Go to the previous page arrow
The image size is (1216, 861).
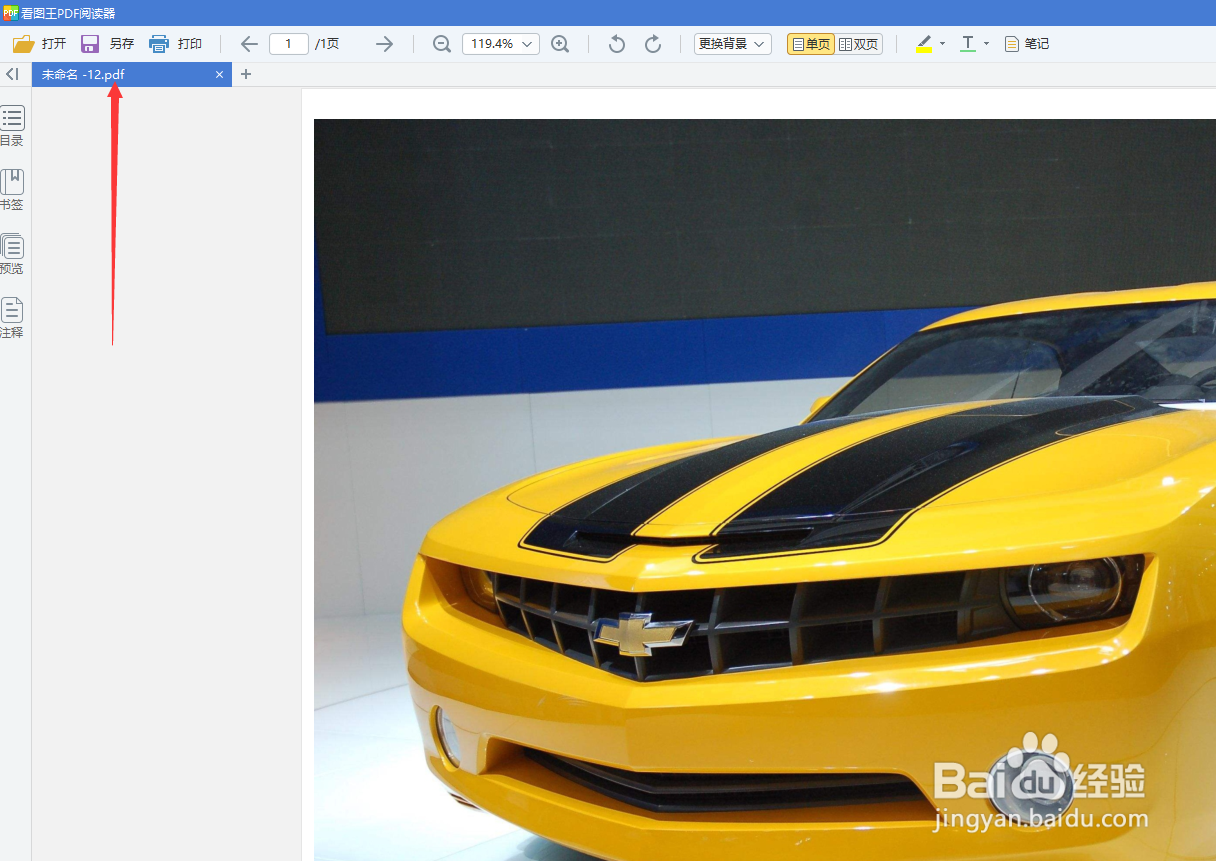[x=249, y=44]
